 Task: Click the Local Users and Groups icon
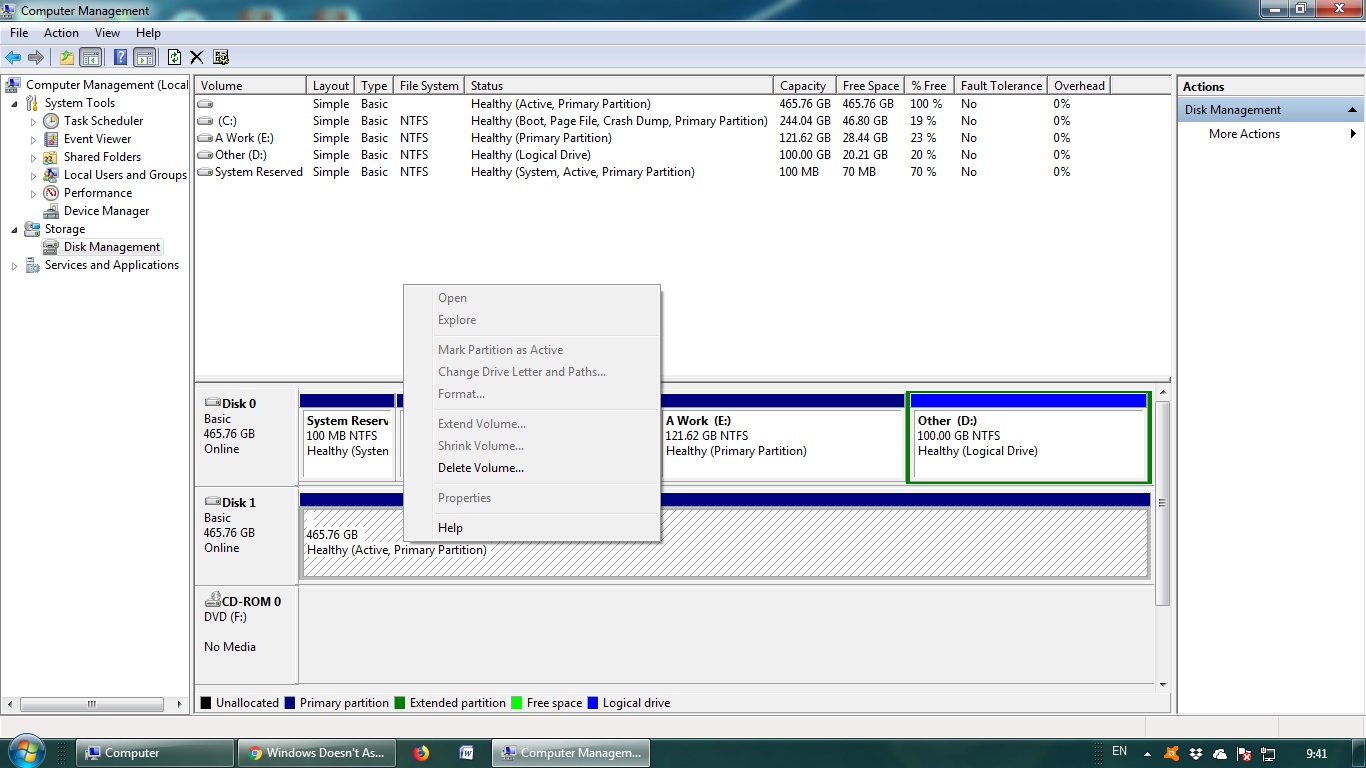tap(51, 175)
